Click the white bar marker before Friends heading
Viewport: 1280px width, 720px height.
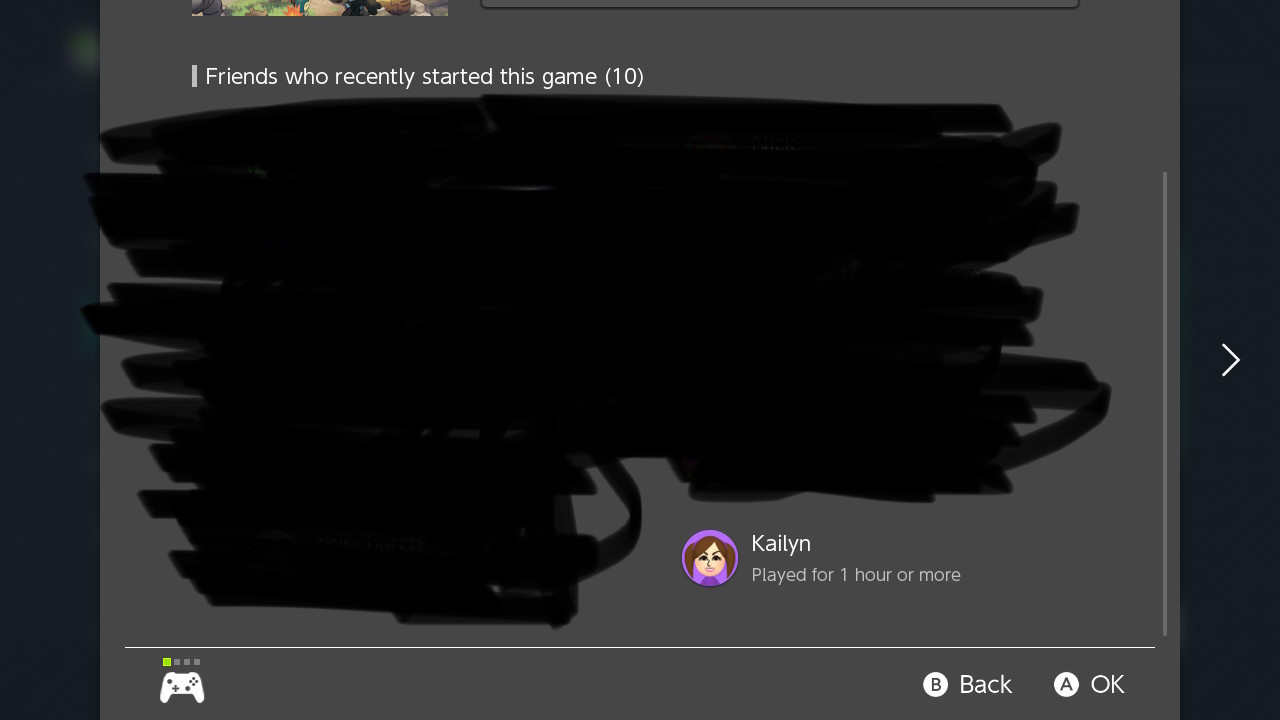[194, 76]
